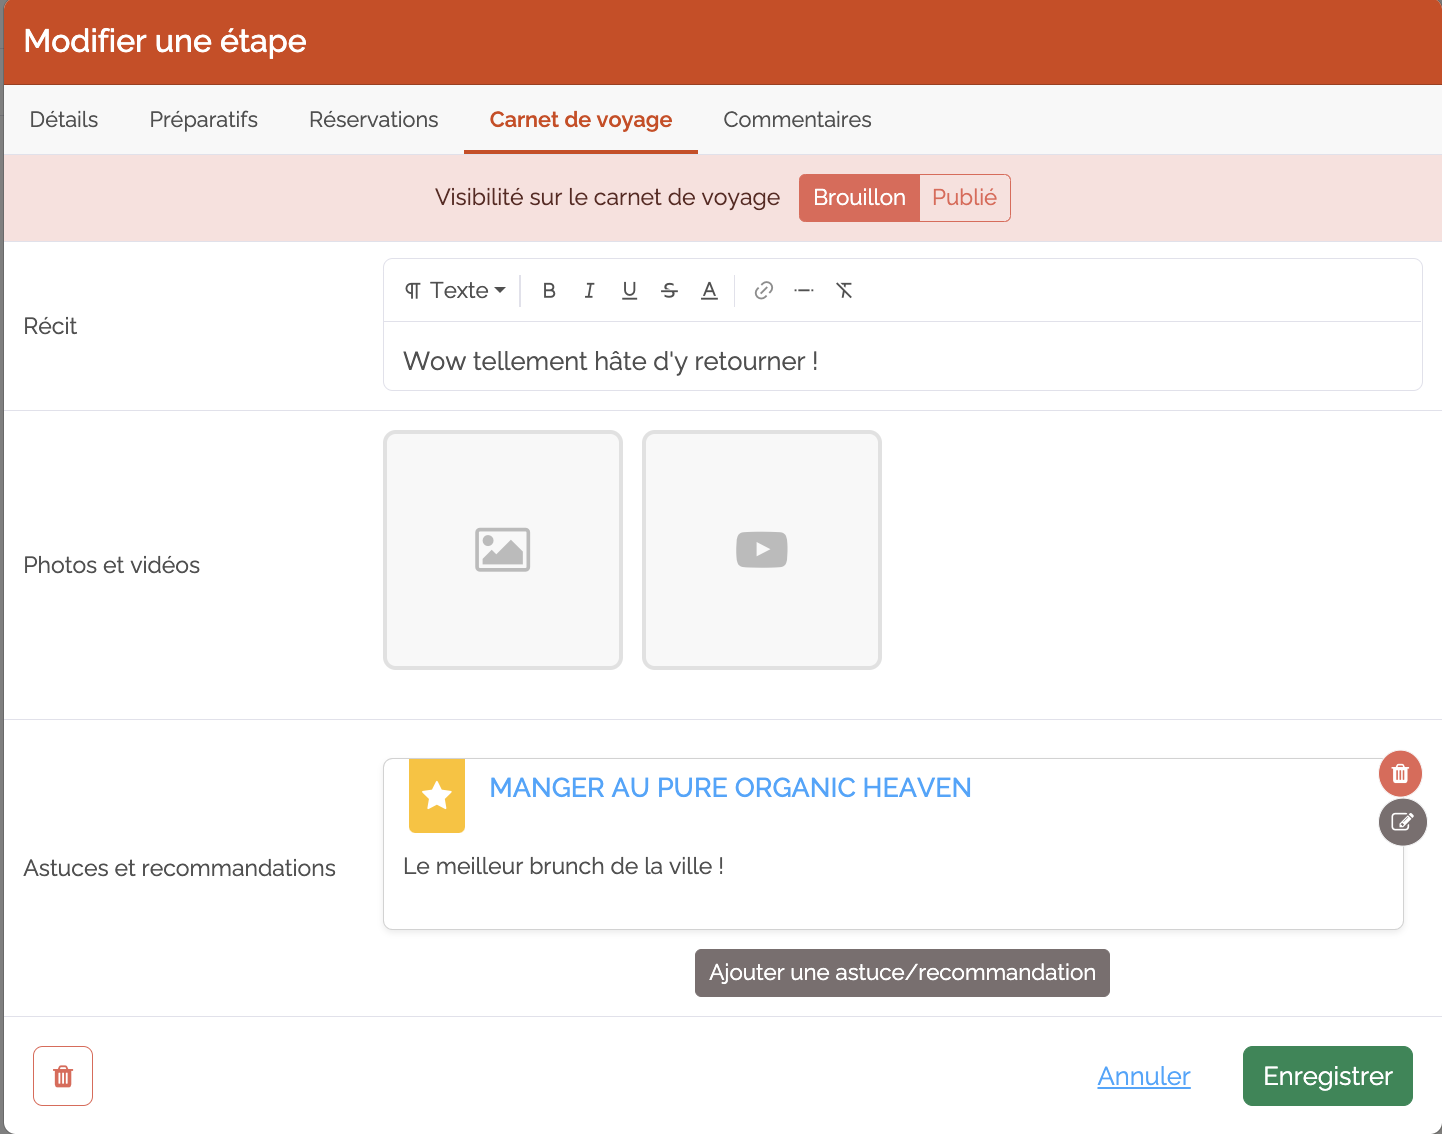
Task: Delete the Pure Organic Heaven recommendation
Action: coord(1400,773)
